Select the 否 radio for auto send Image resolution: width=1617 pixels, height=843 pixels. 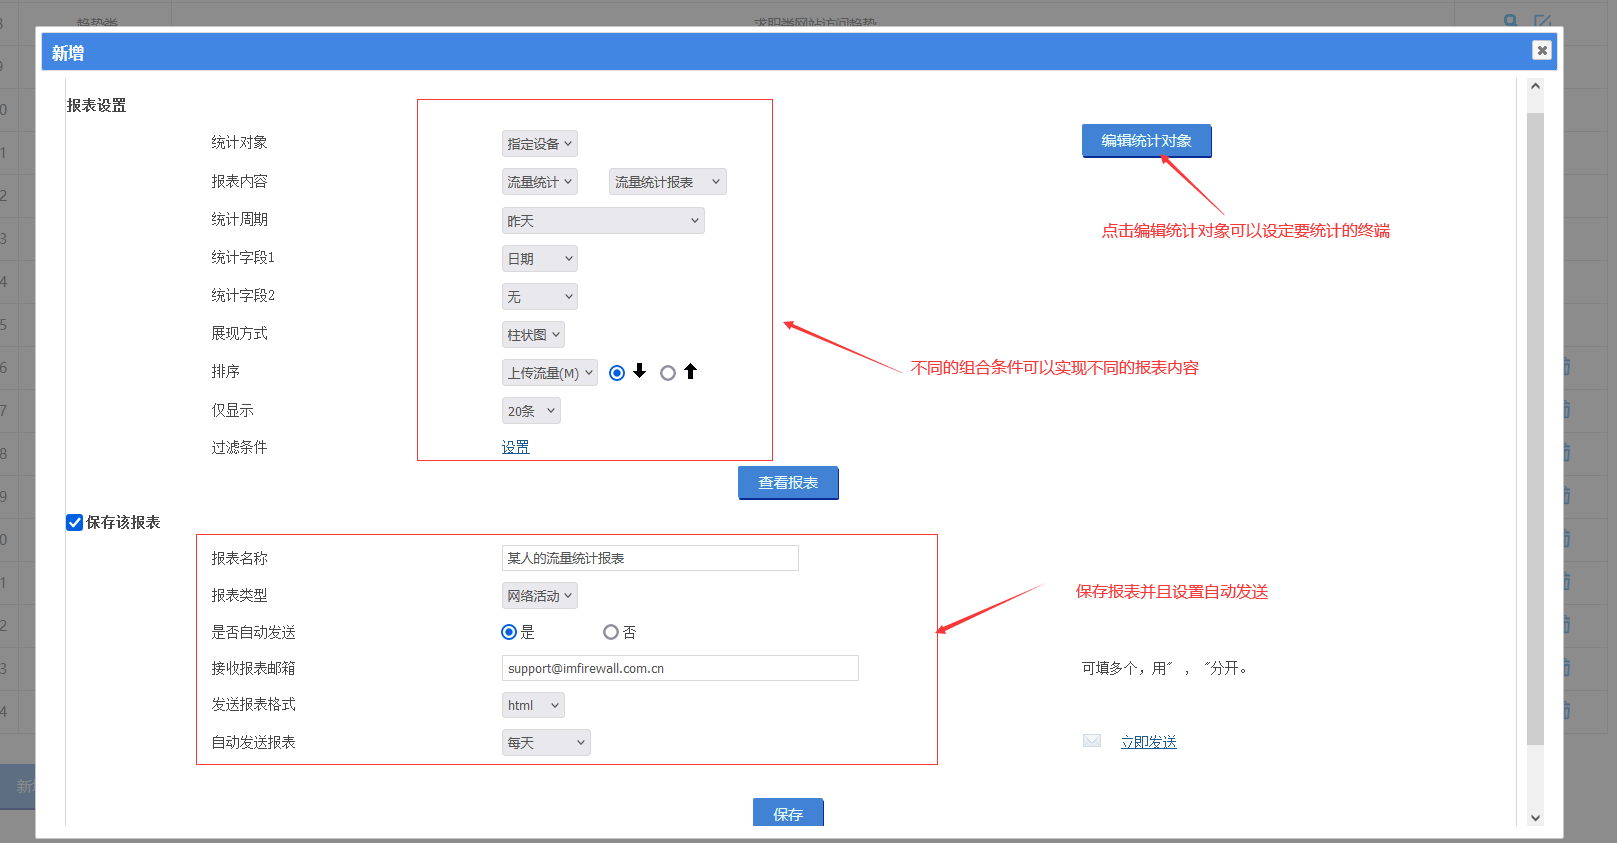tap(611, 632)
